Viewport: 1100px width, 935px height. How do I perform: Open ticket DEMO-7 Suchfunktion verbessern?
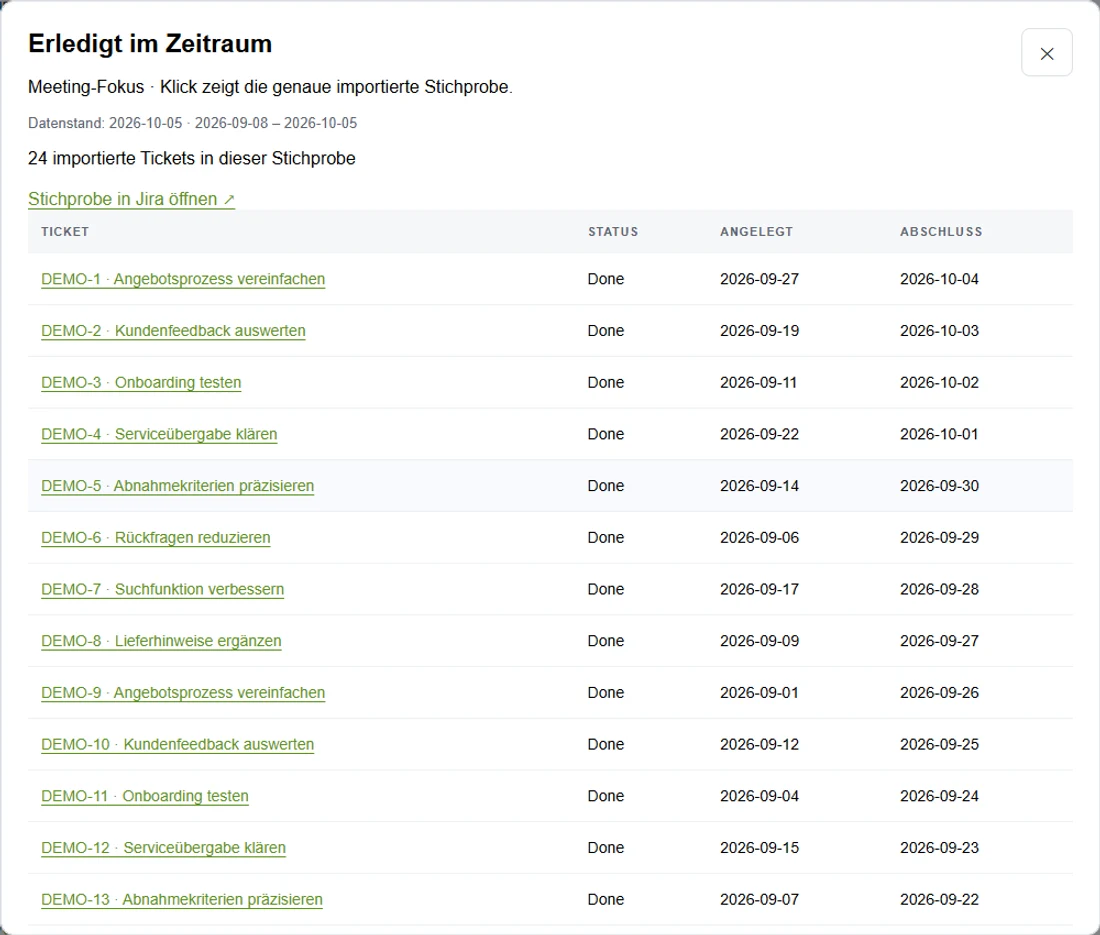point(163,590)
